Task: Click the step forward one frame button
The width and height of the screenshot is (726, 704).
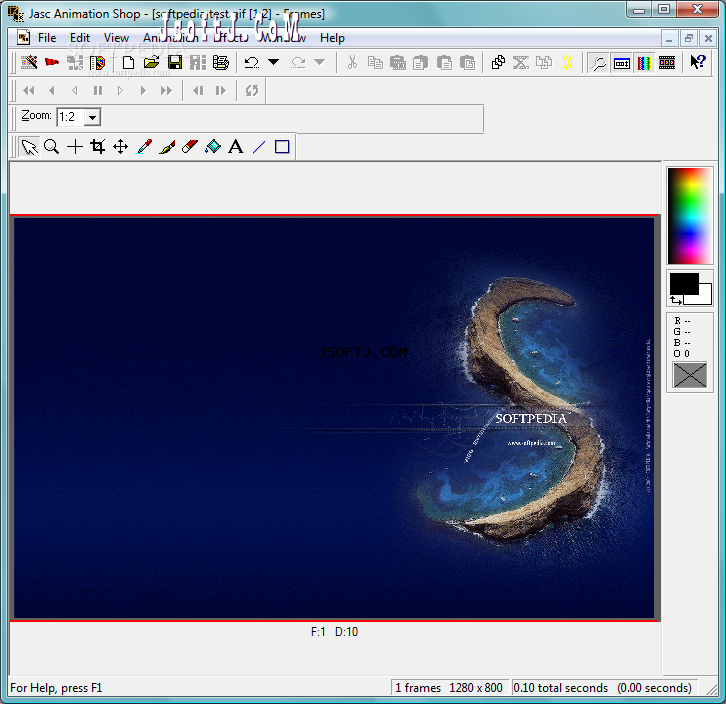Action: pyautogui.click(x=220, y=91)
